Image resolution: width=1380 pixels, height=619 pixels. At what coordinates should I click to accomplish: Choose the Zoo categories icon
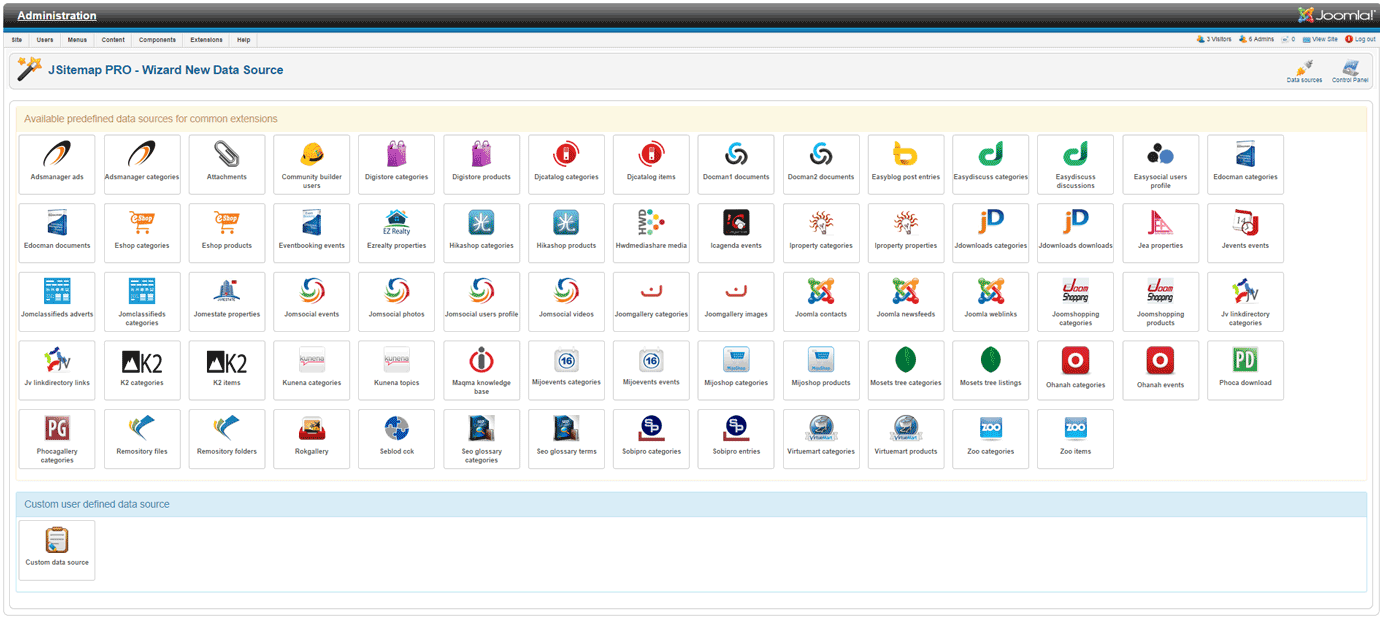pyautogui.click(x=990, y=438)
